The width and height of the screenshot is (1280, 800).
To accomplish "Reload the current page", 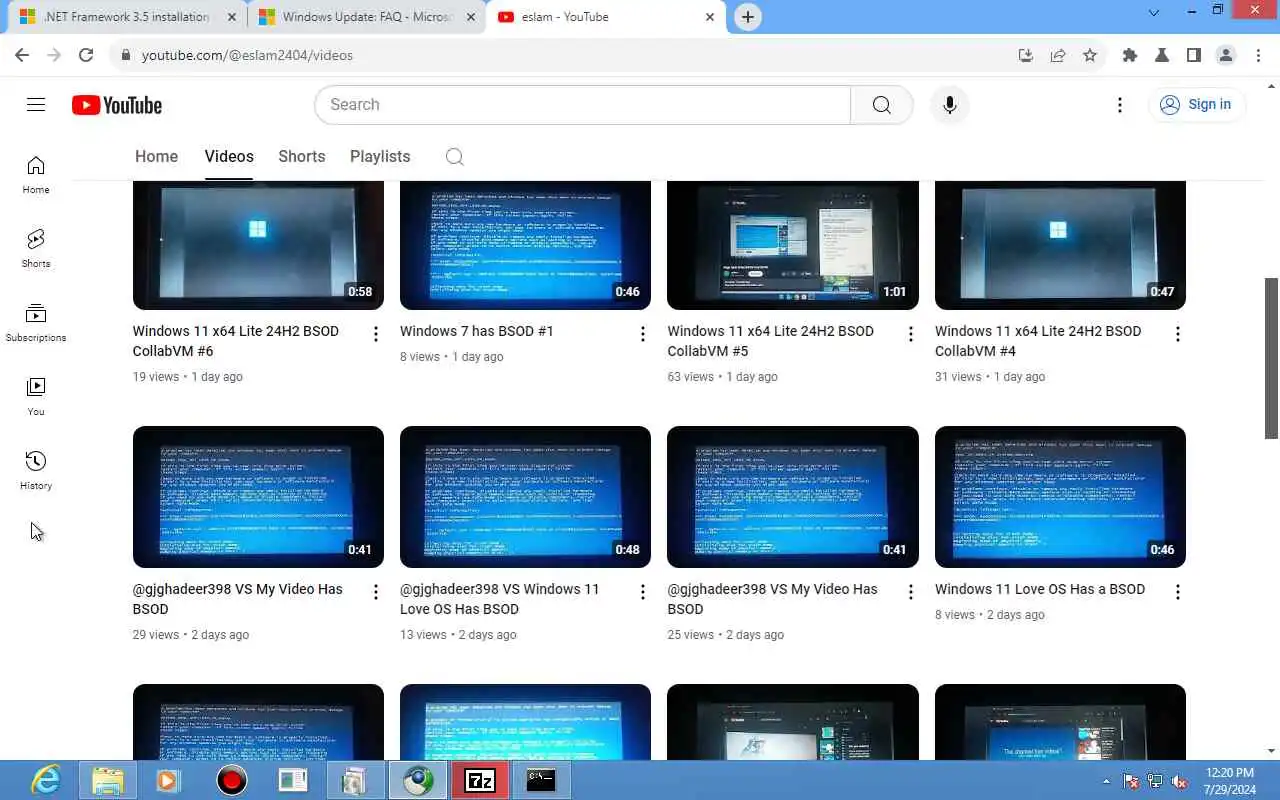I will coord(86,55).
